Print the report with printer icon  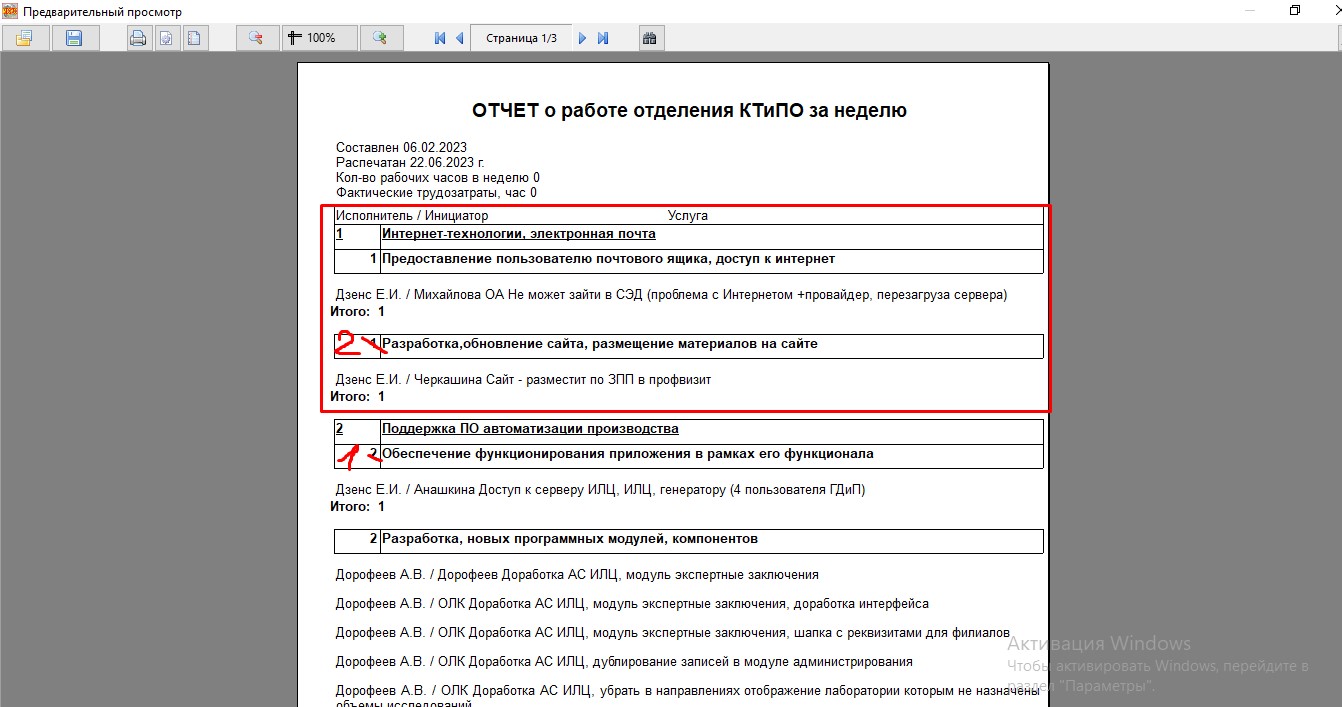(138, 38)
